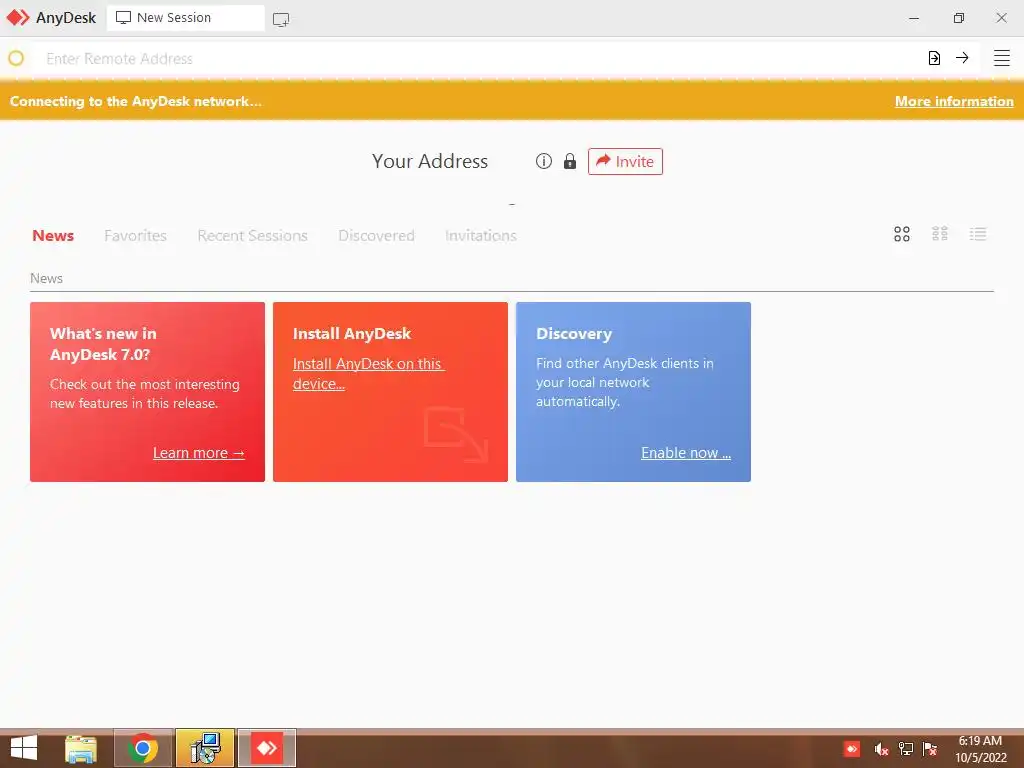The width and height of the screenshot is (1024, 768).
Task: Click the Invite button
Action: point(625,161)
